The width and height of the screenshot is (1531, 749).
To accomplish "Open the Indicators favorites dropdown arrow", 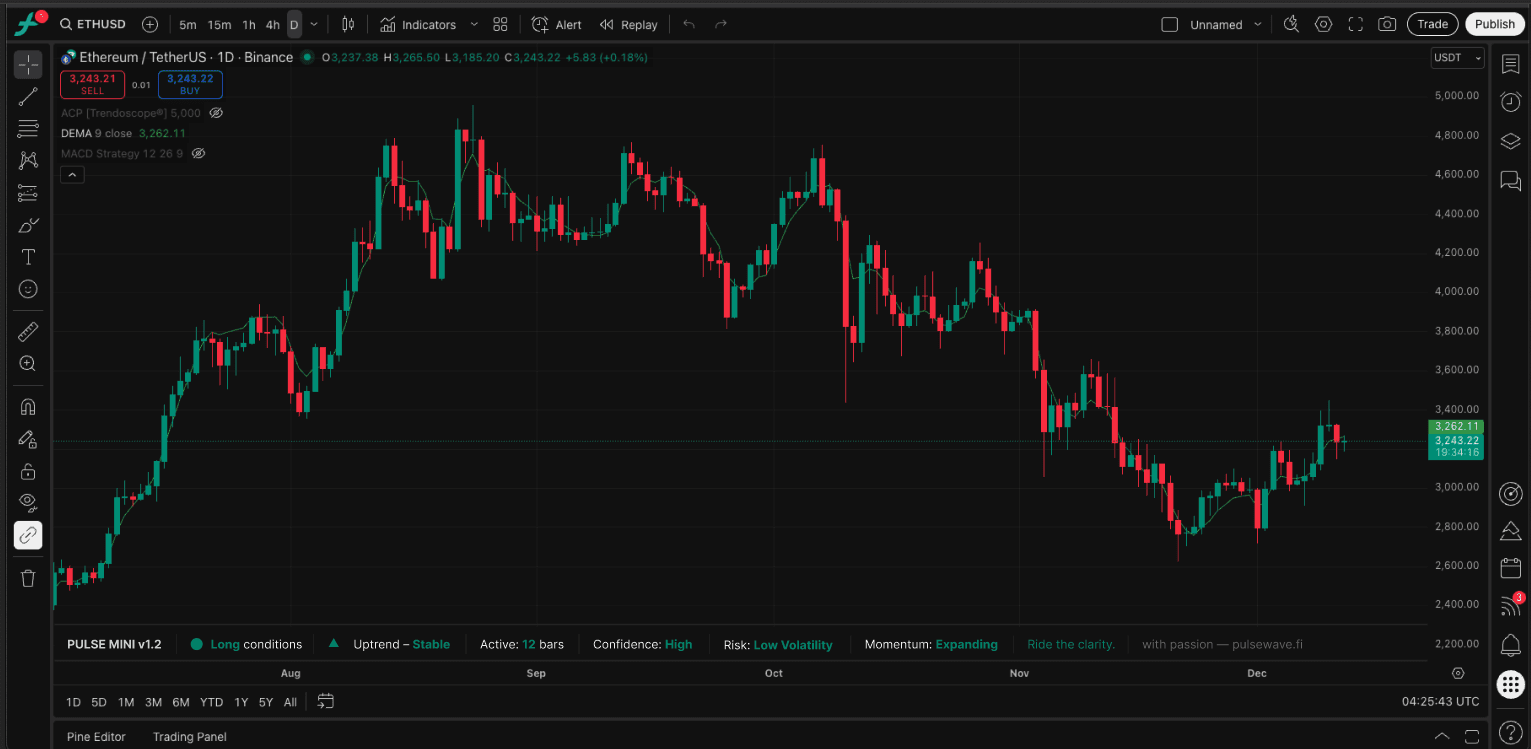I will tap(474, 24).
